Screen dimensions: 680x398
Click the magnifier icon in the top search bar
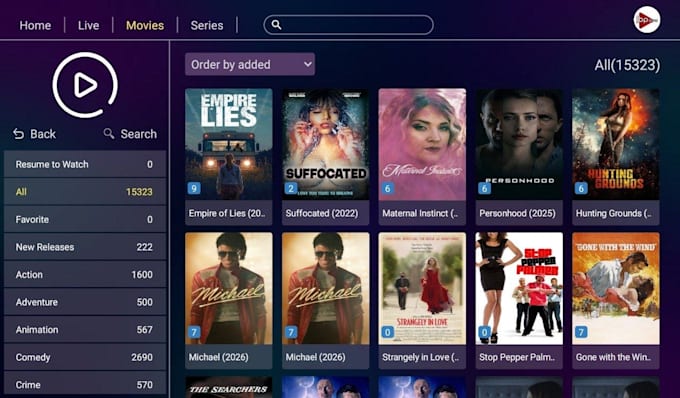point(276,25)
